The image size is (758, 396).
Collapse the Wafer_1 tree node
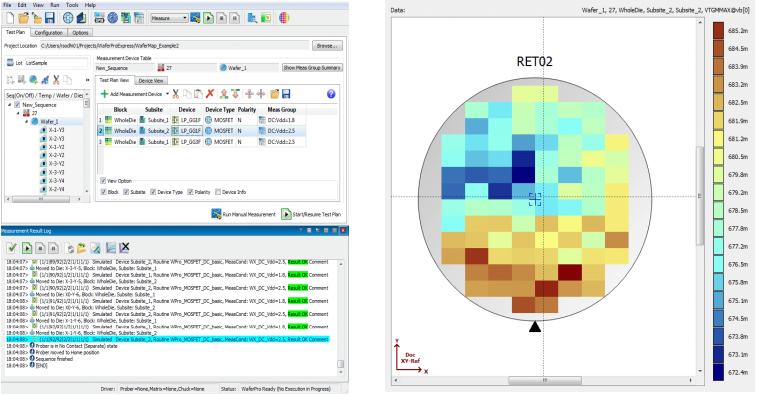pos(26,121)
